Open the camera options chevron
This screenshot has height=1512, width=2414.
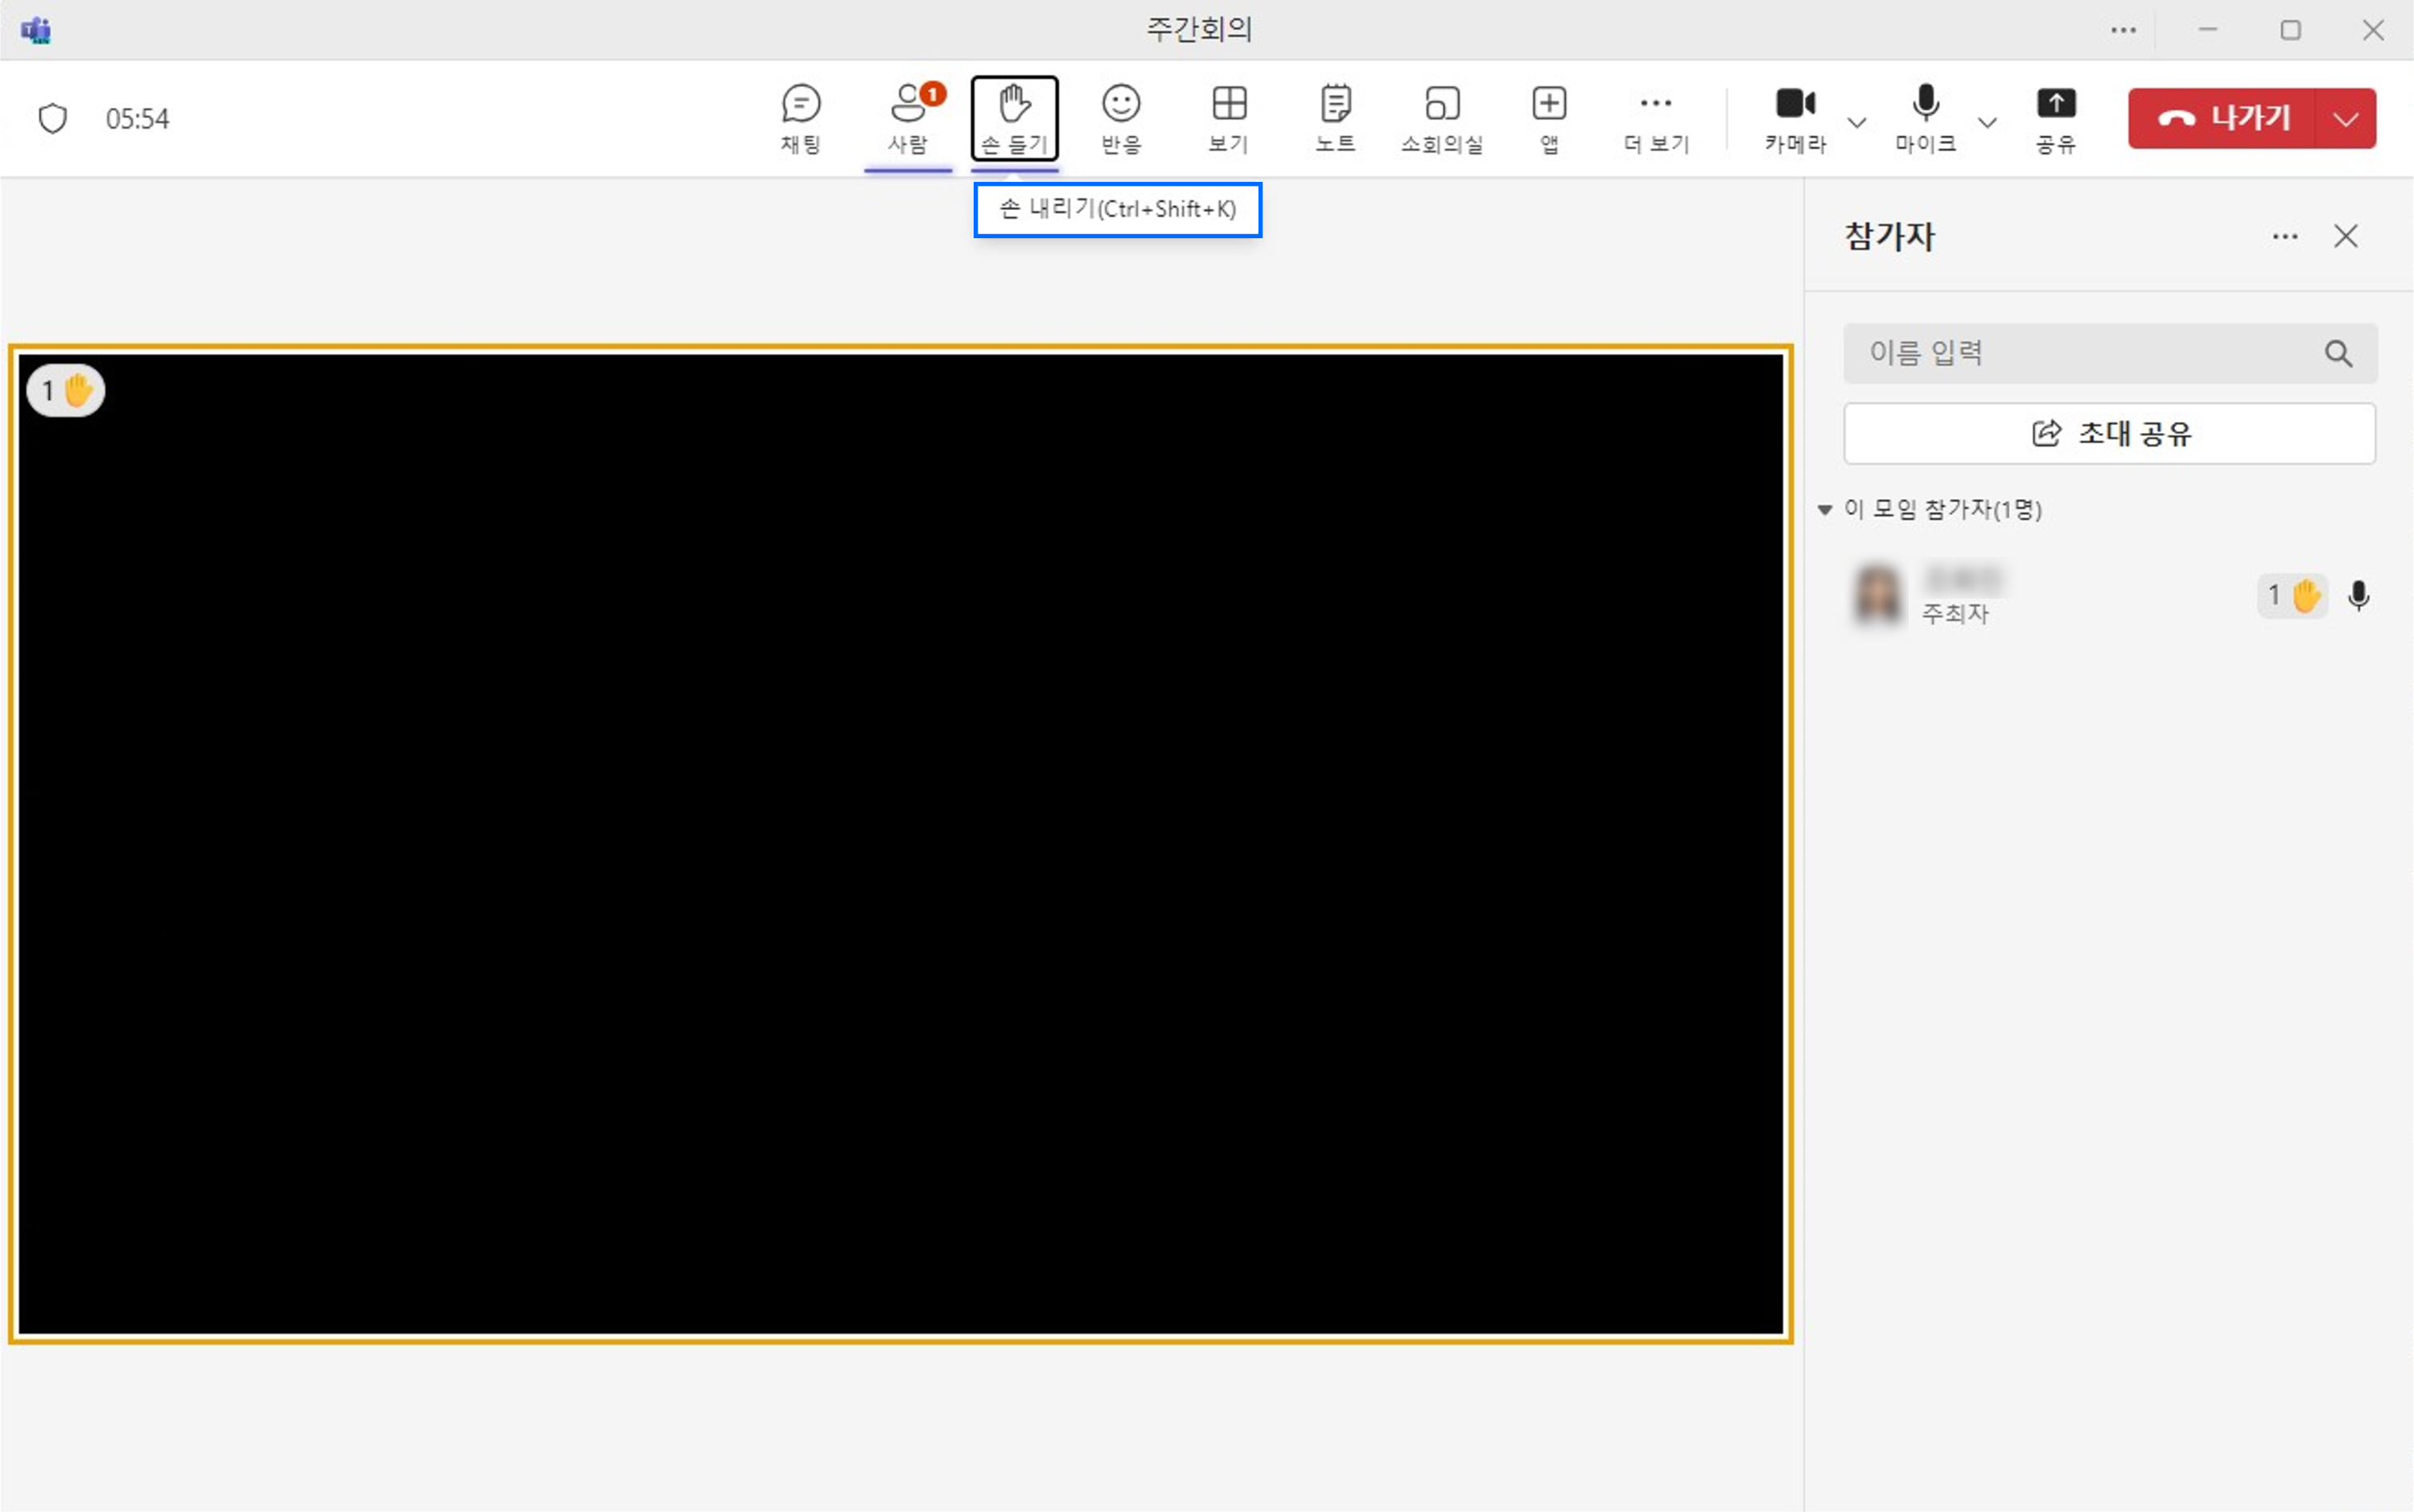[x=1857, y=122]
